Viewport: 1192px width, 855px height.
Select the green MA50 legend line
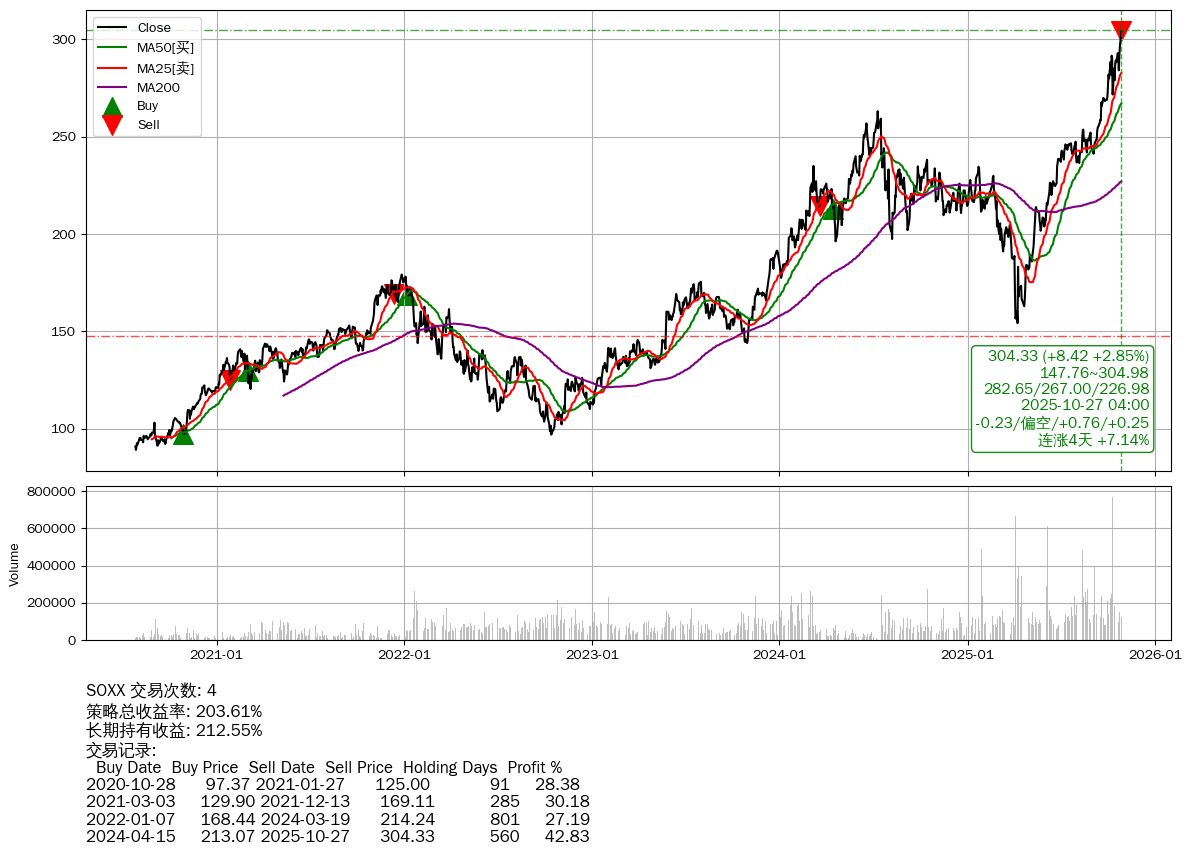pyautogui.click(x=112, y=48)
